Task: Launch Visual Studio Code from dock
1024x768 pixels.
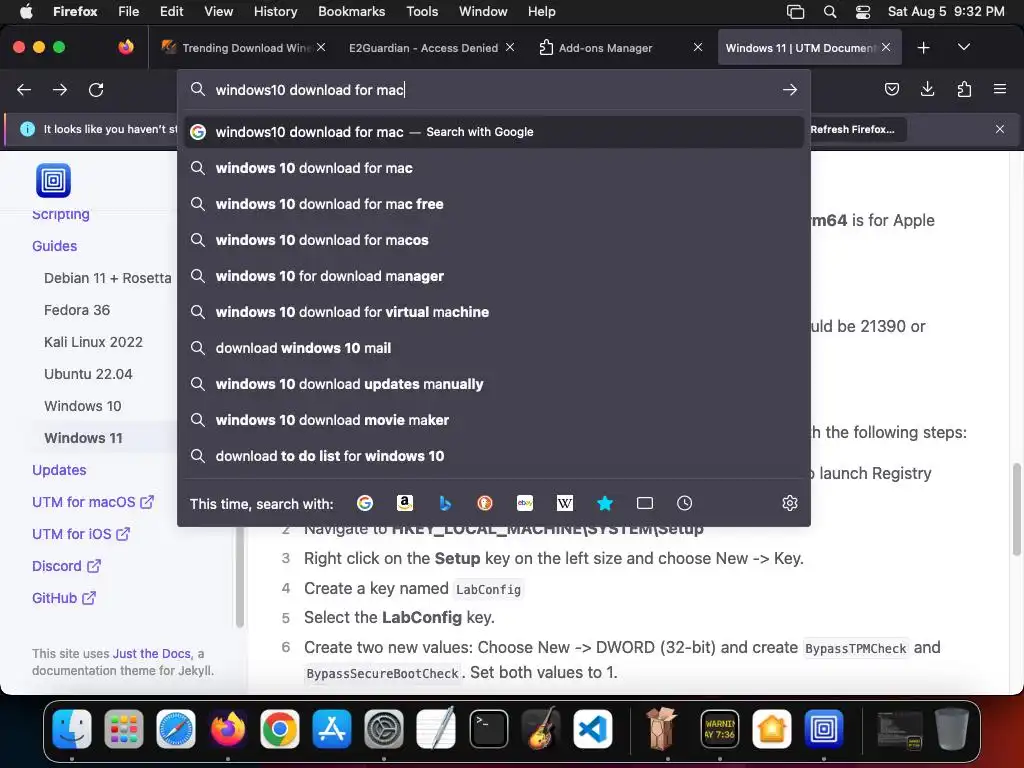Action: pos(593,729)
